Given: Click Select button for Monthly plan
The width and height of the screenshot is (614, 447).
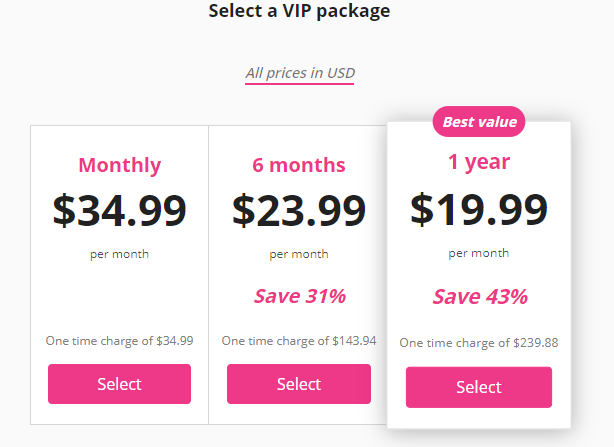Looking at the screenshot, I should pos(119,384).
